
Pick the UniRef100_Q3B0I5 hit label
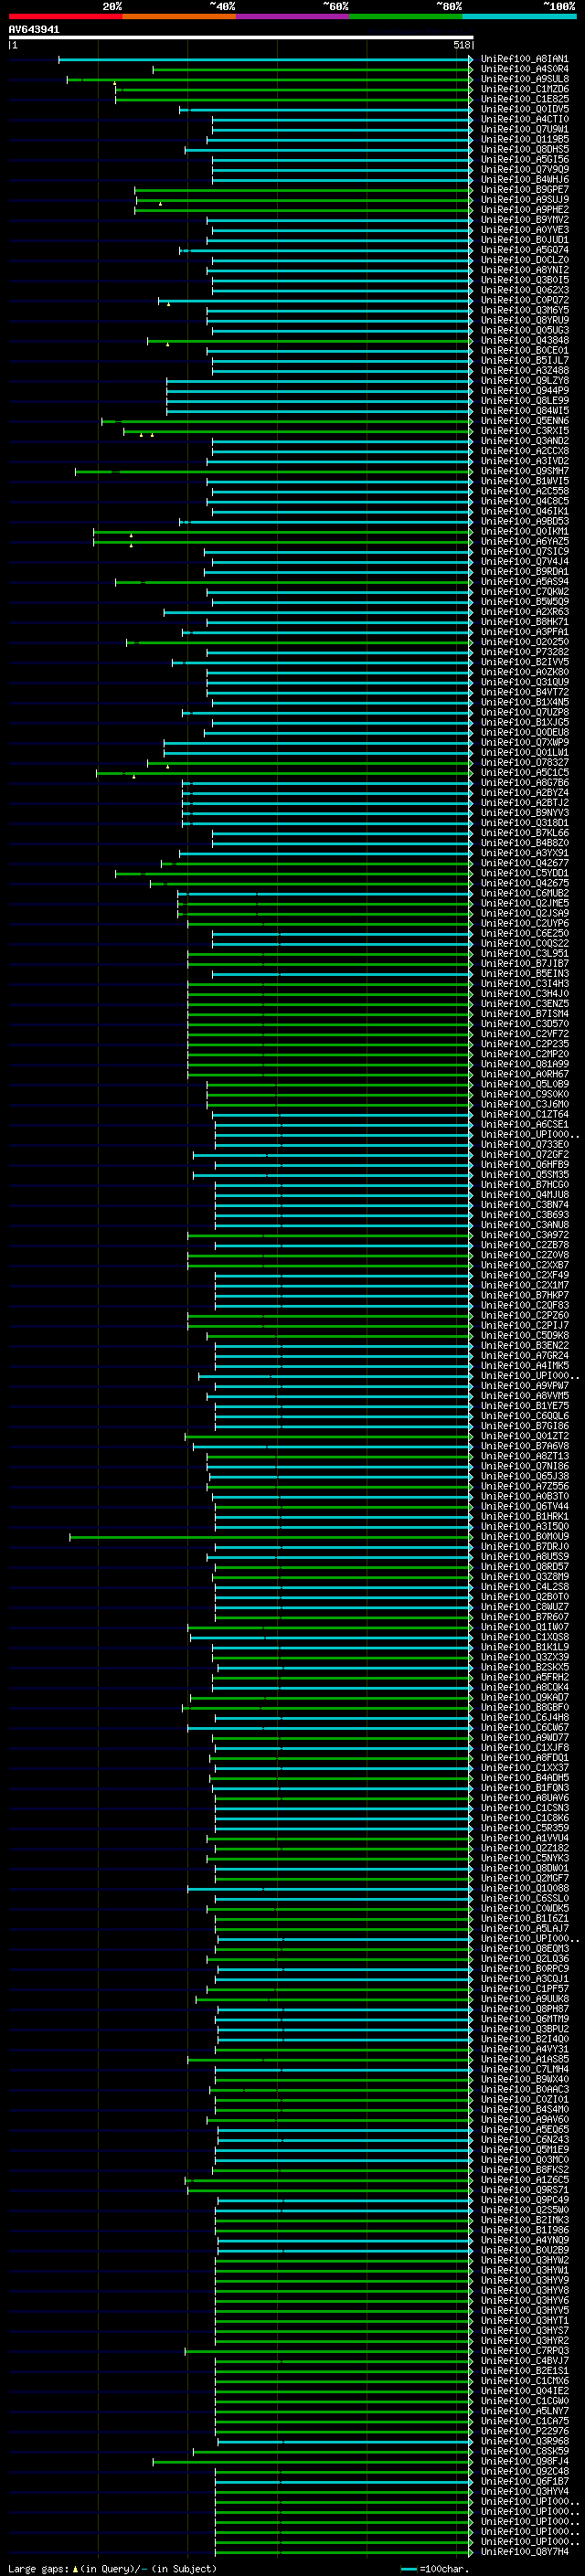524,280
